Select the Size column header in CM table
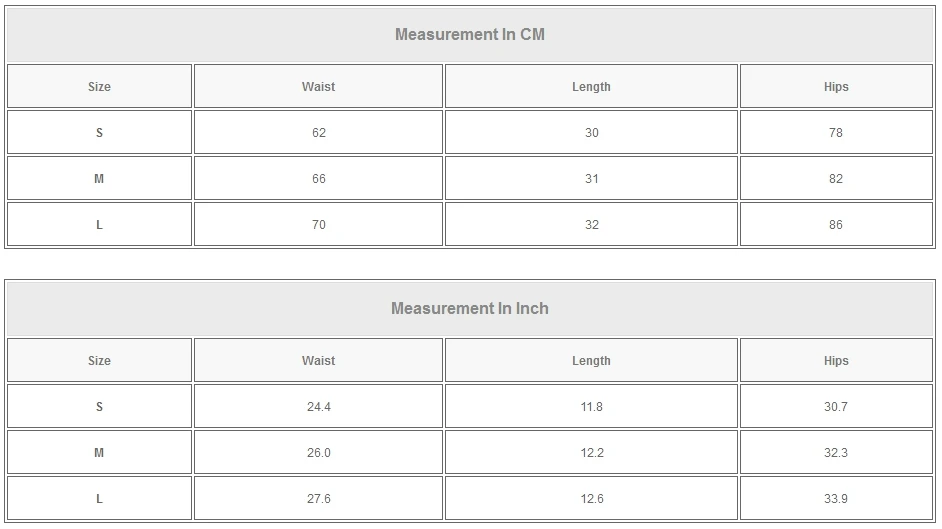Viewport: 942px width, 529px height. tap(99, 87)
